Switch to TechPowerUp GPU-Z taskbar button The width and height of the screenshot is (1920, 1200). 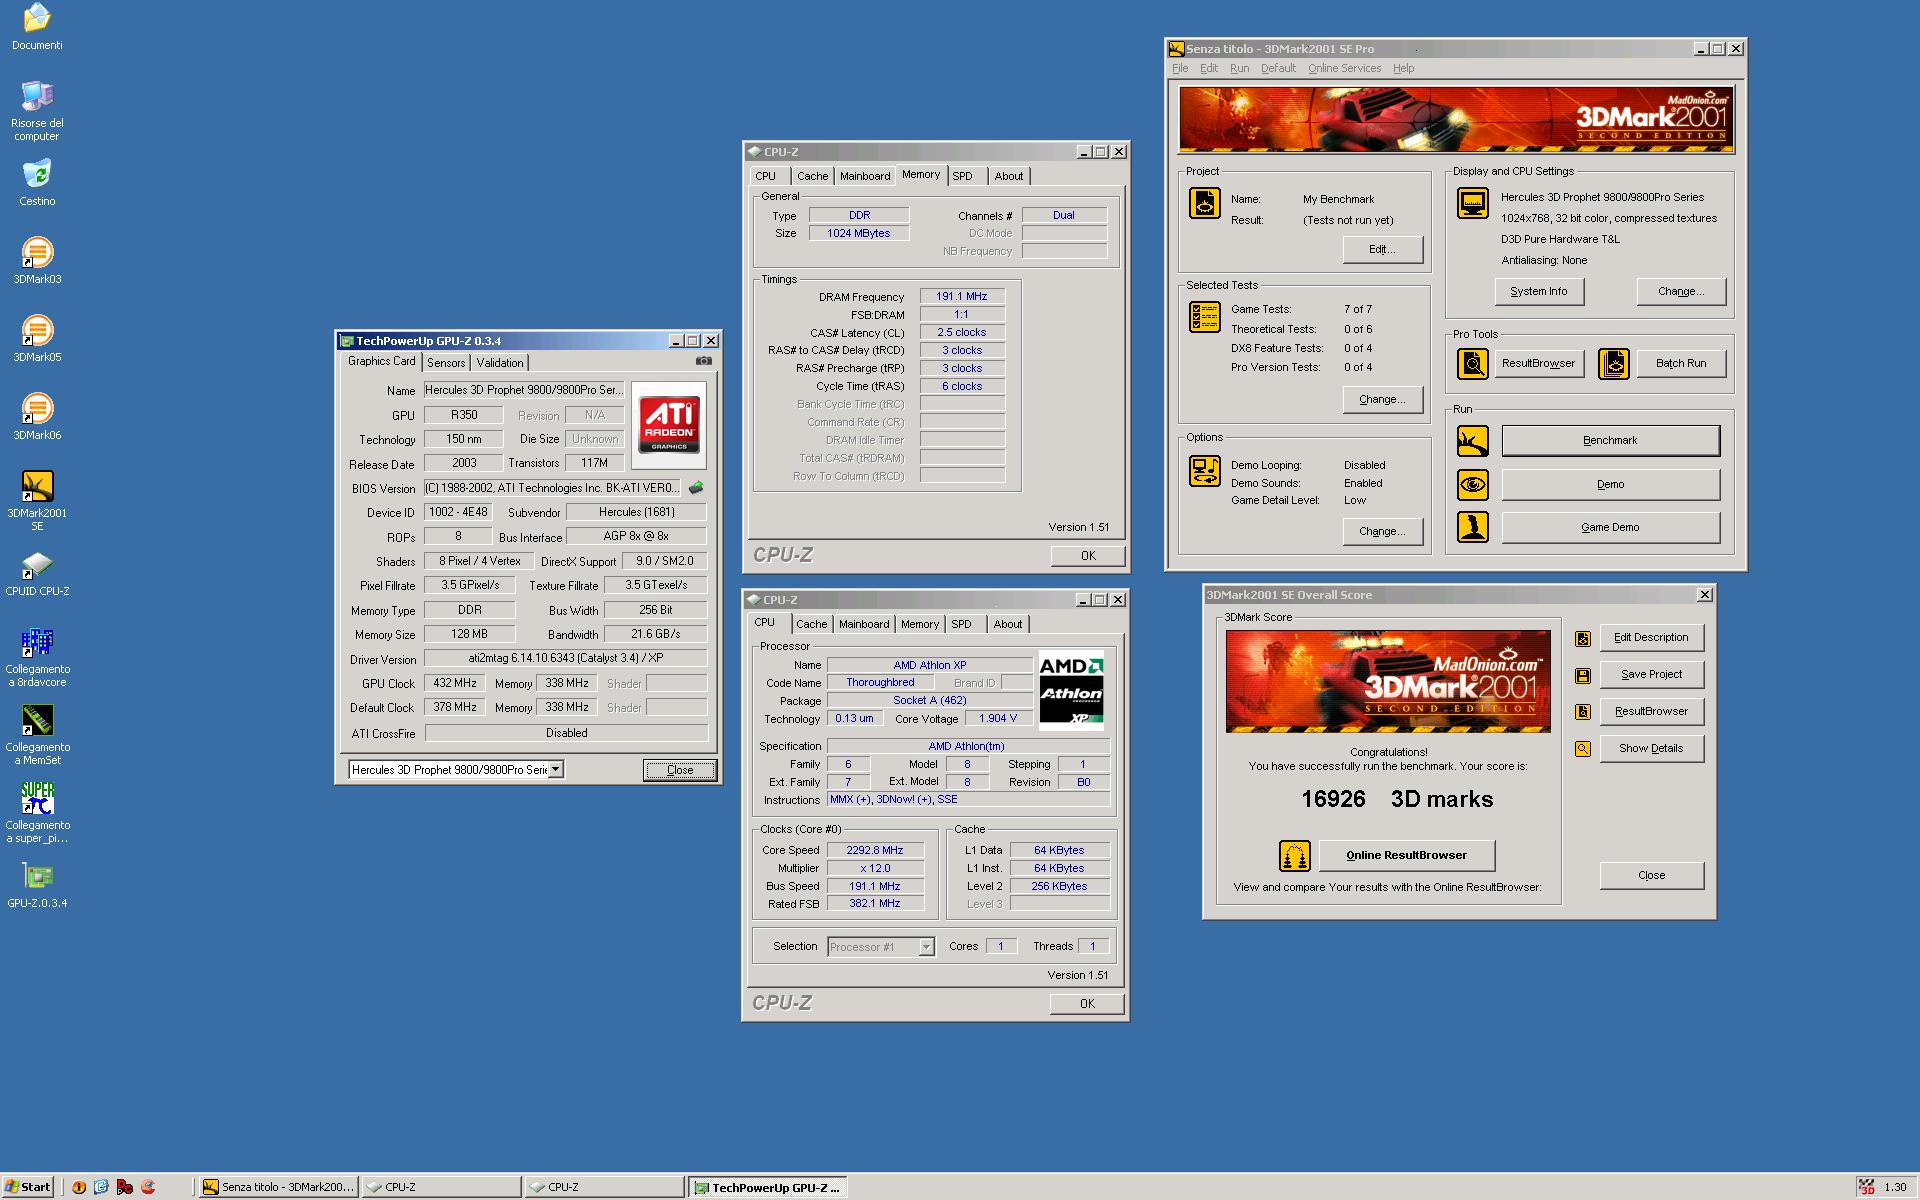(768, 1187)
